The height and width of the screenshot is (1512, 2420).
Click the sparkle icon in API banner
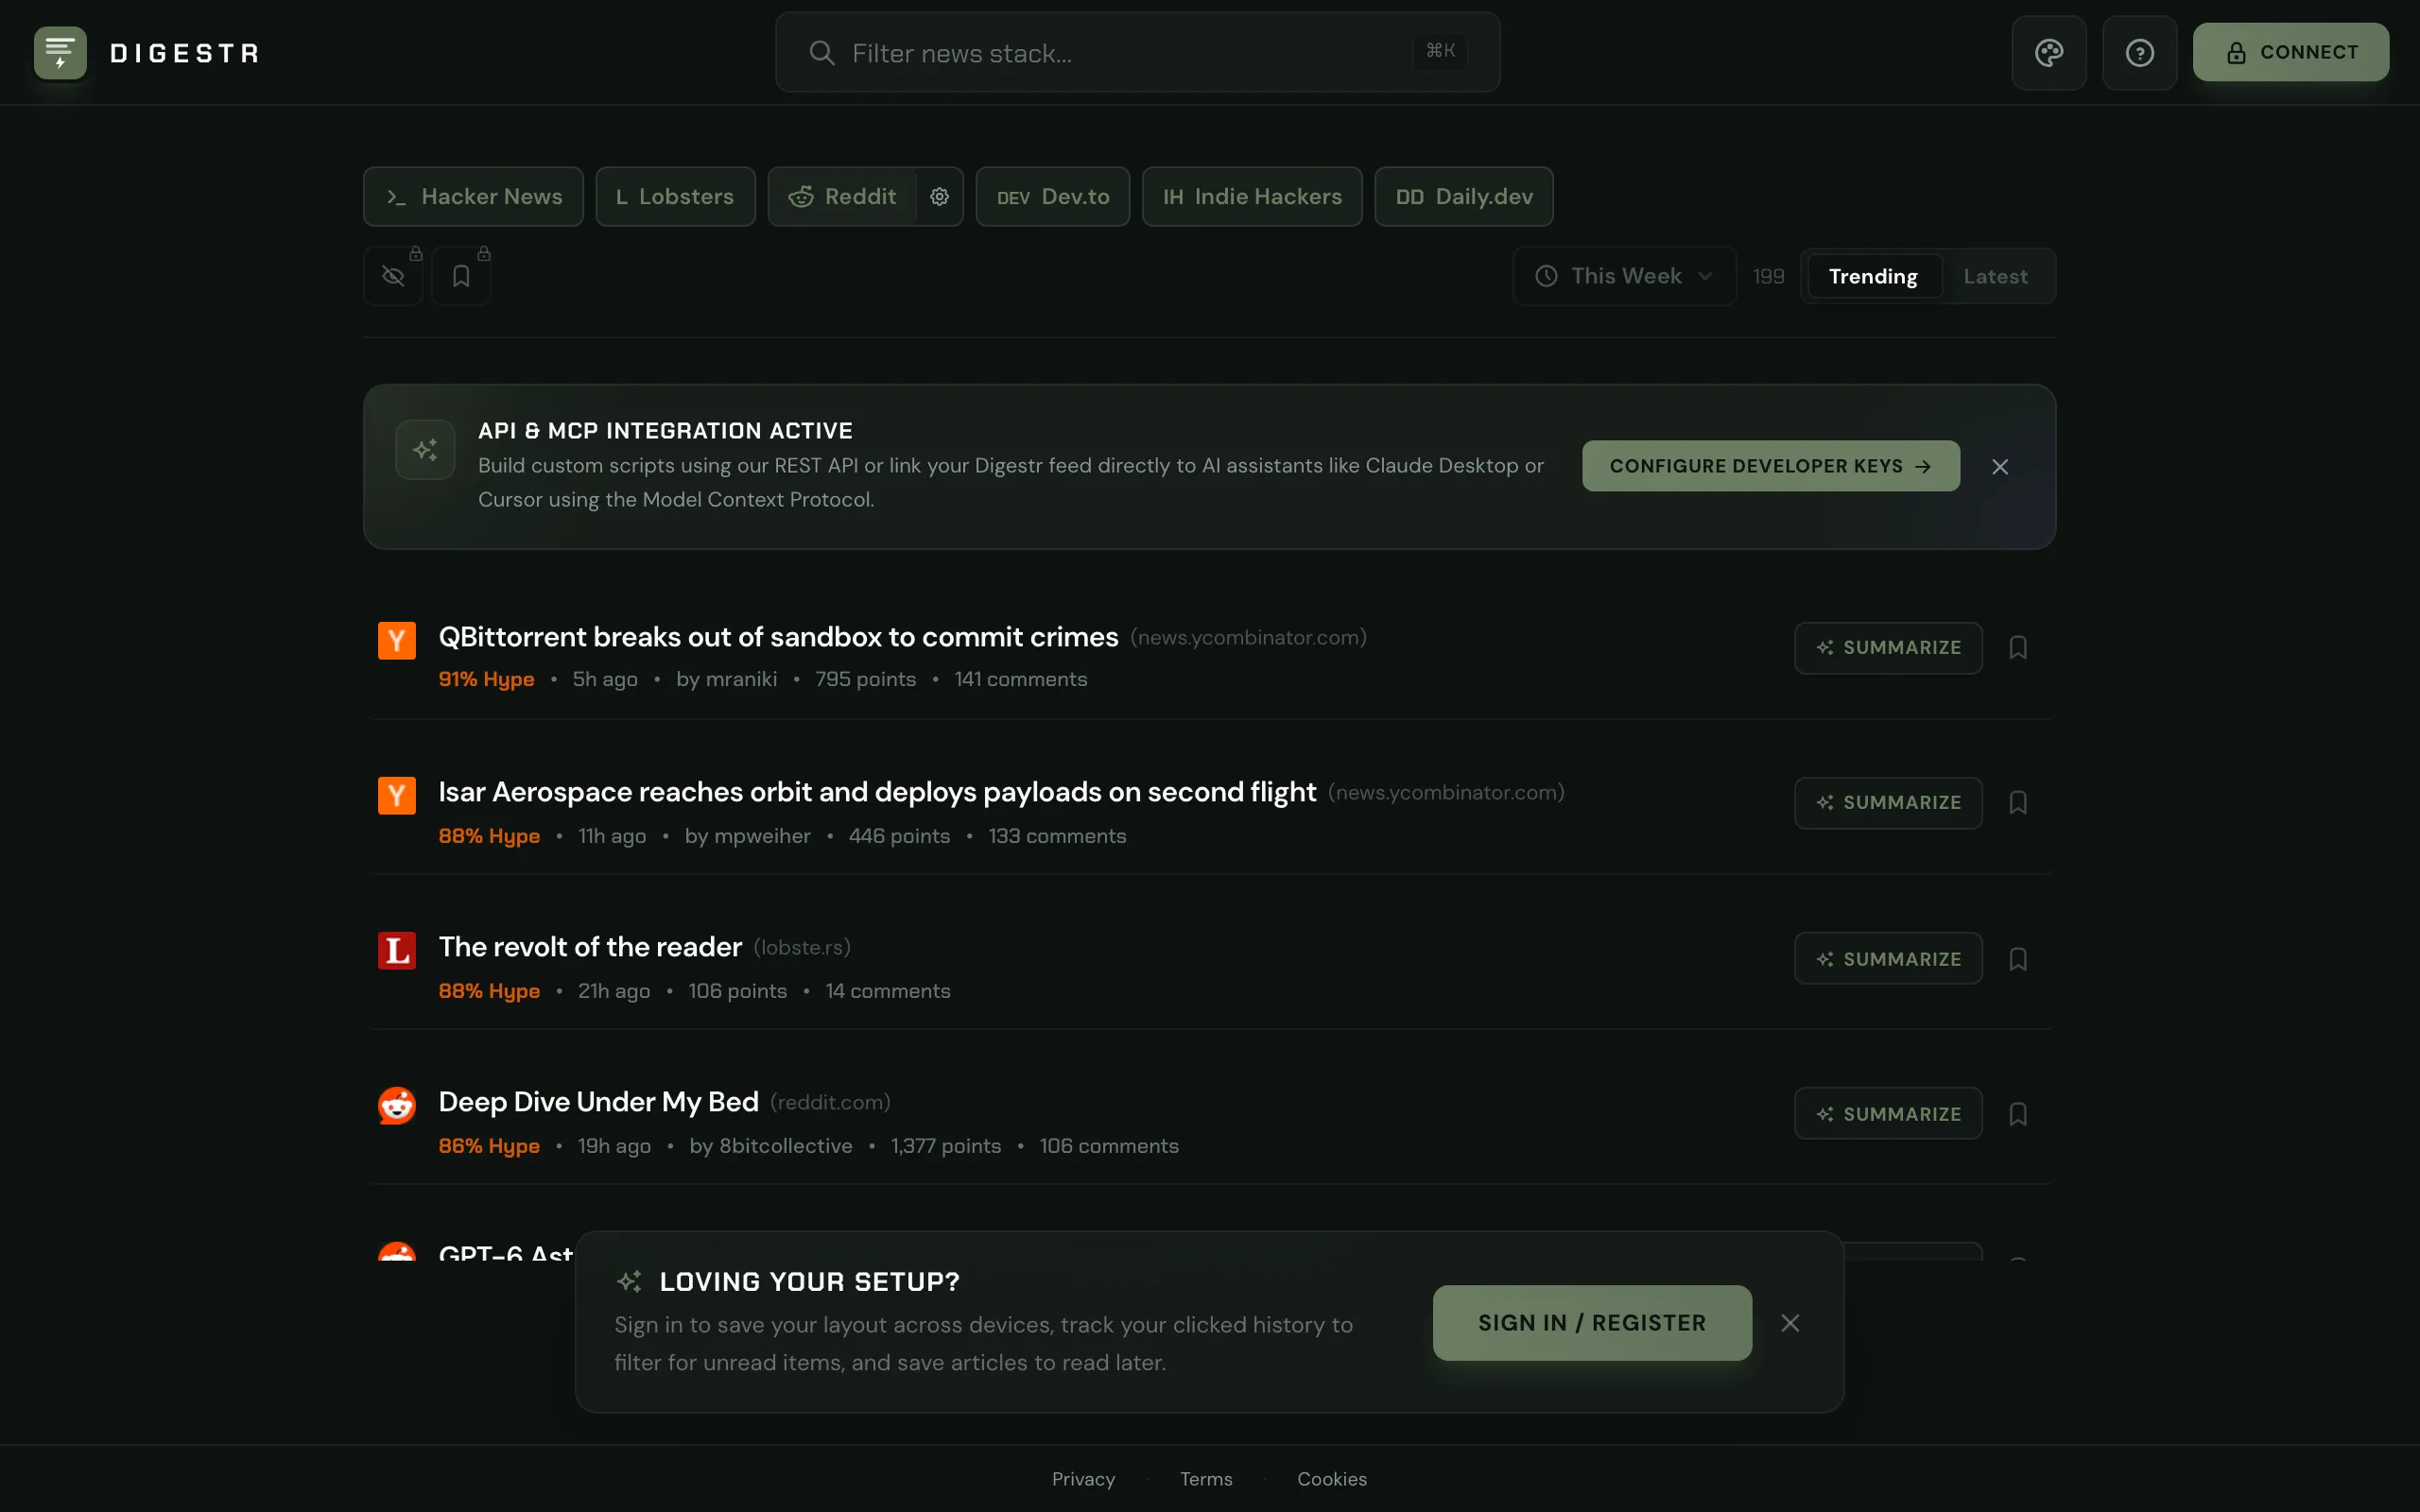(x=425, y=450)
